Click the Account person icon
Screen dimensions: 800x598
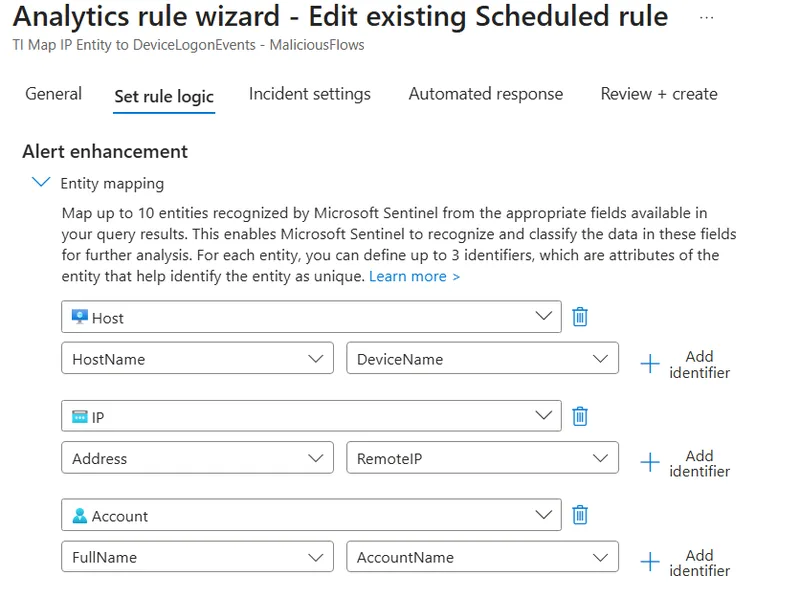click(80, 515)
